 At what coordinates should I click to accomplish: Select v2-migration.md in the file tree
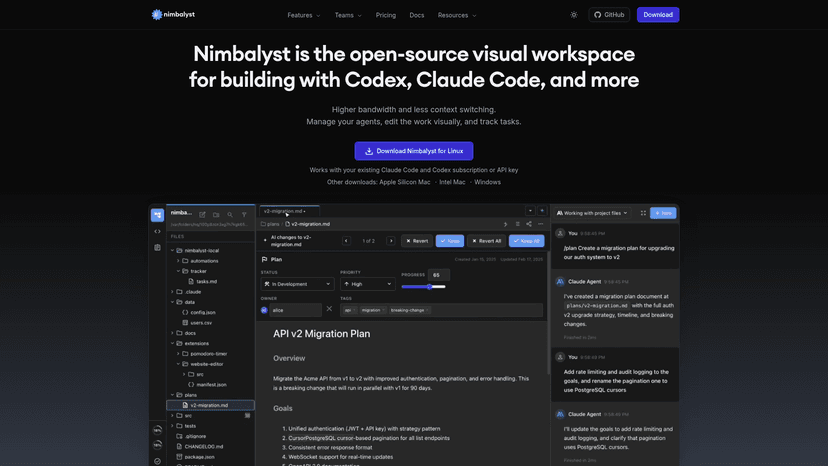[210, 405]
